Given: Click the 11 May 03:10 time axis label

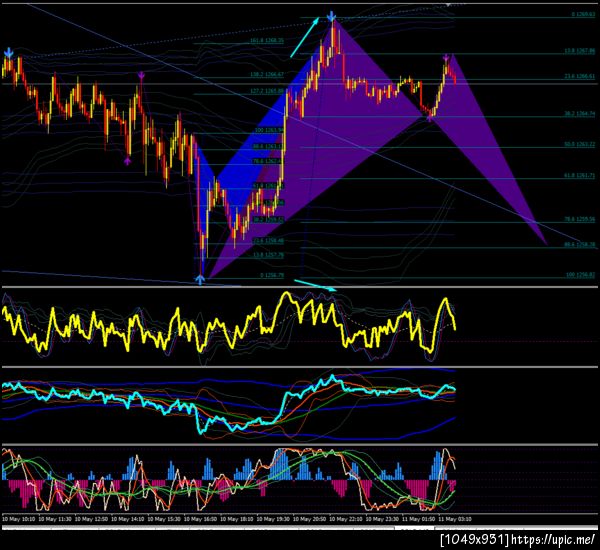Looking at the screenshot, I should (x=455, y=519).
